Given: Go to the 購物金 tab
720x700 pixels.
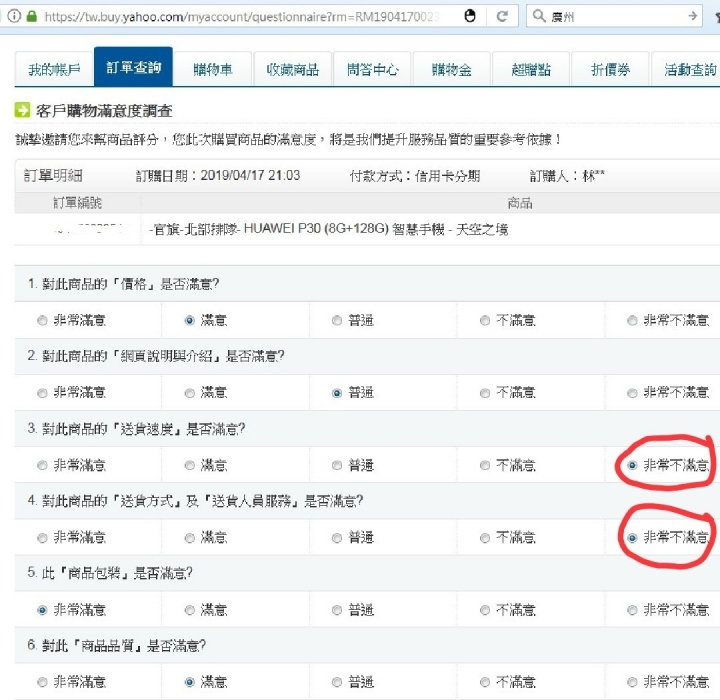Looking at the screenshot, I should coord(452,69).
